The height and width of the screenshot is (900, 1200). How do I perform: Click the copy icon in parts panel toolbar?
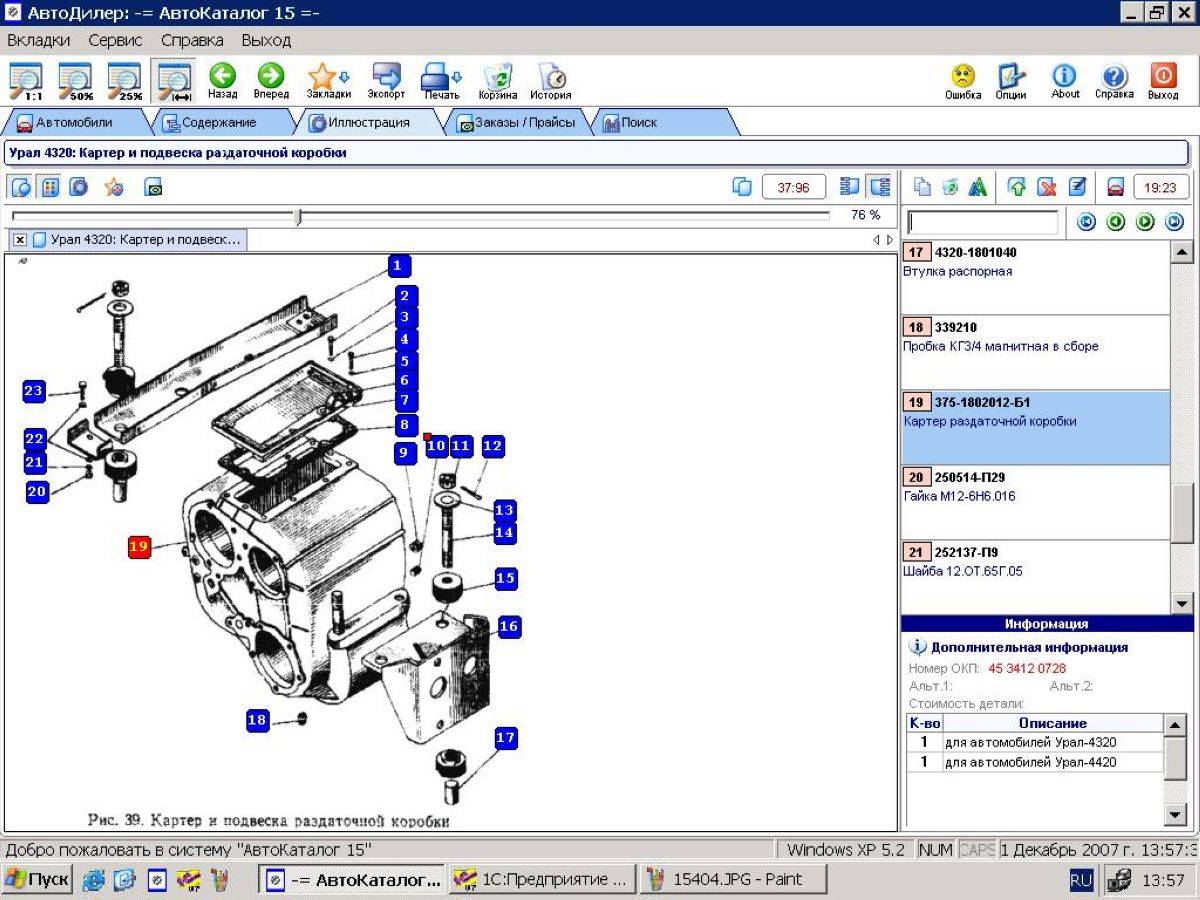click(x=923, y=187)
